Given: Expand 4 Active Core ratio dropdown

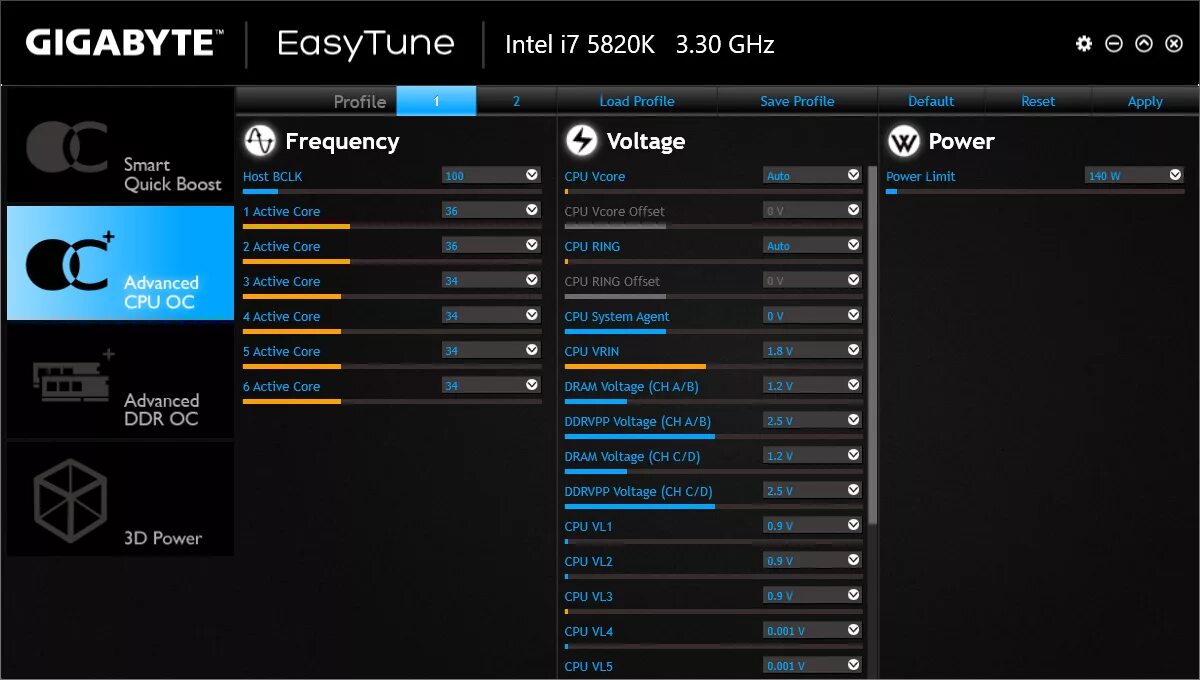Looking at the screenshot, I should click(532, 315).
